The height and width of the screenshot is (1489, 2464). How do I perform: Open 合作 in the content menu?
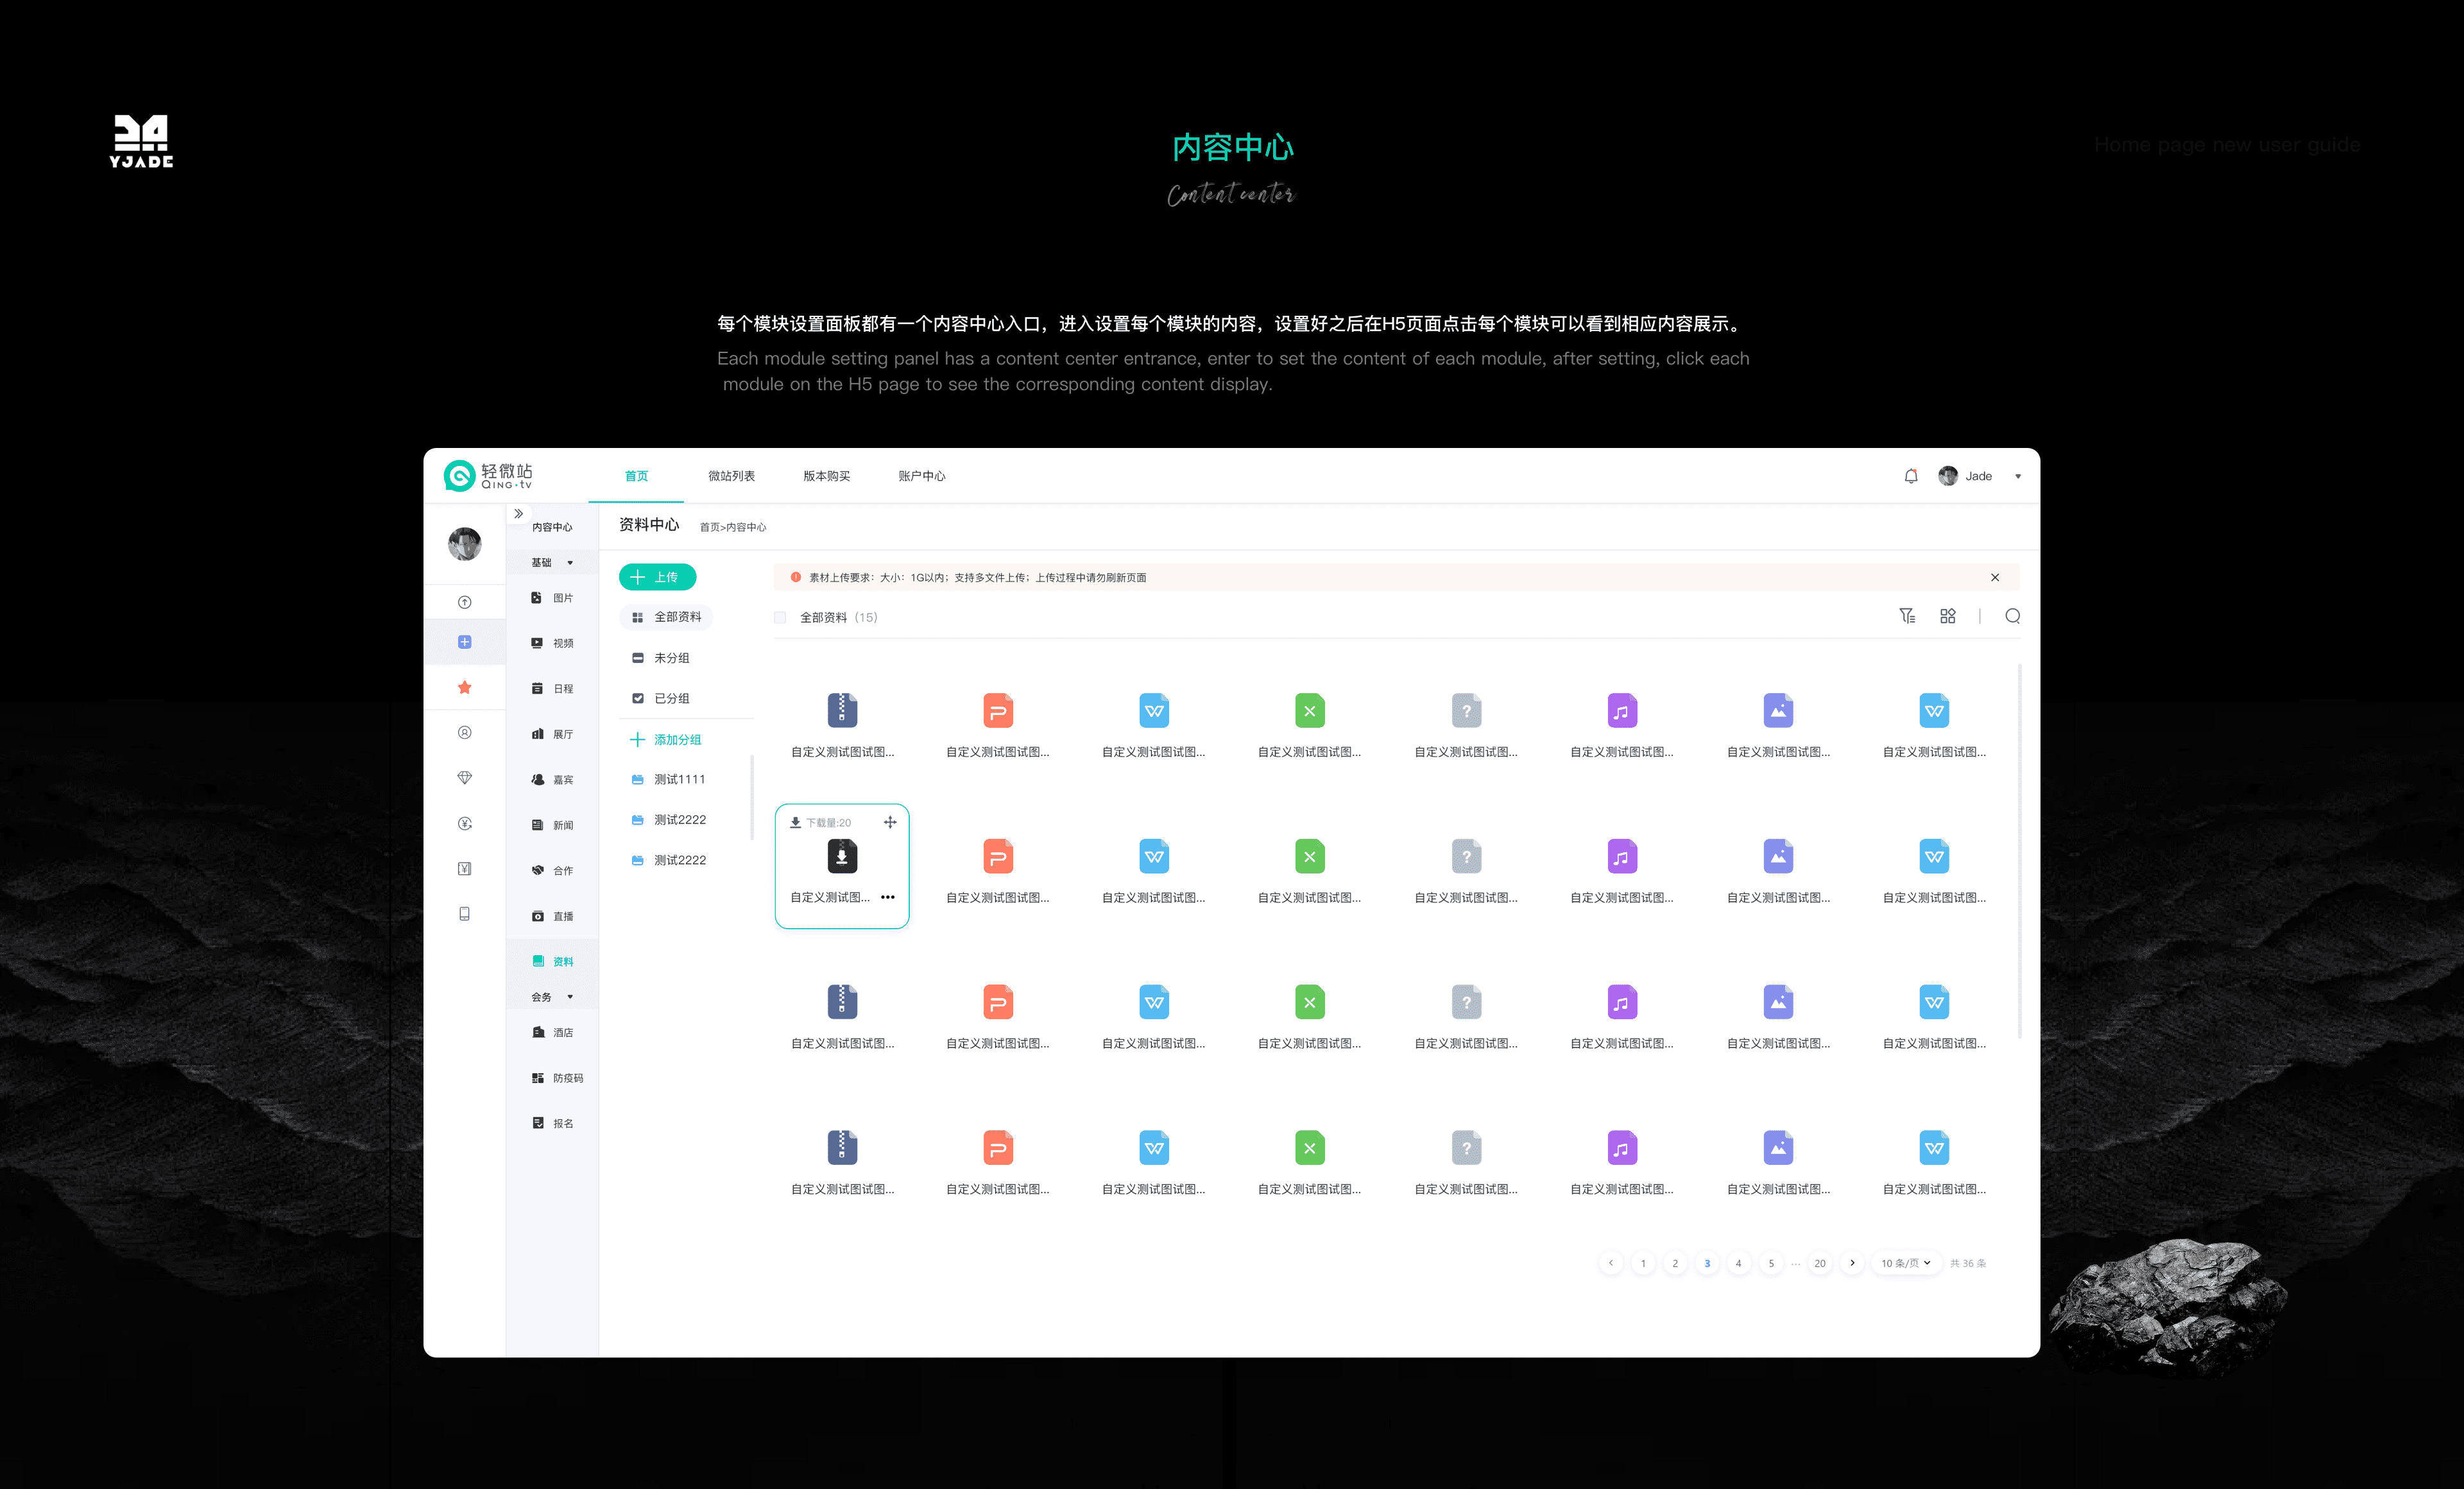click(552, 870)
